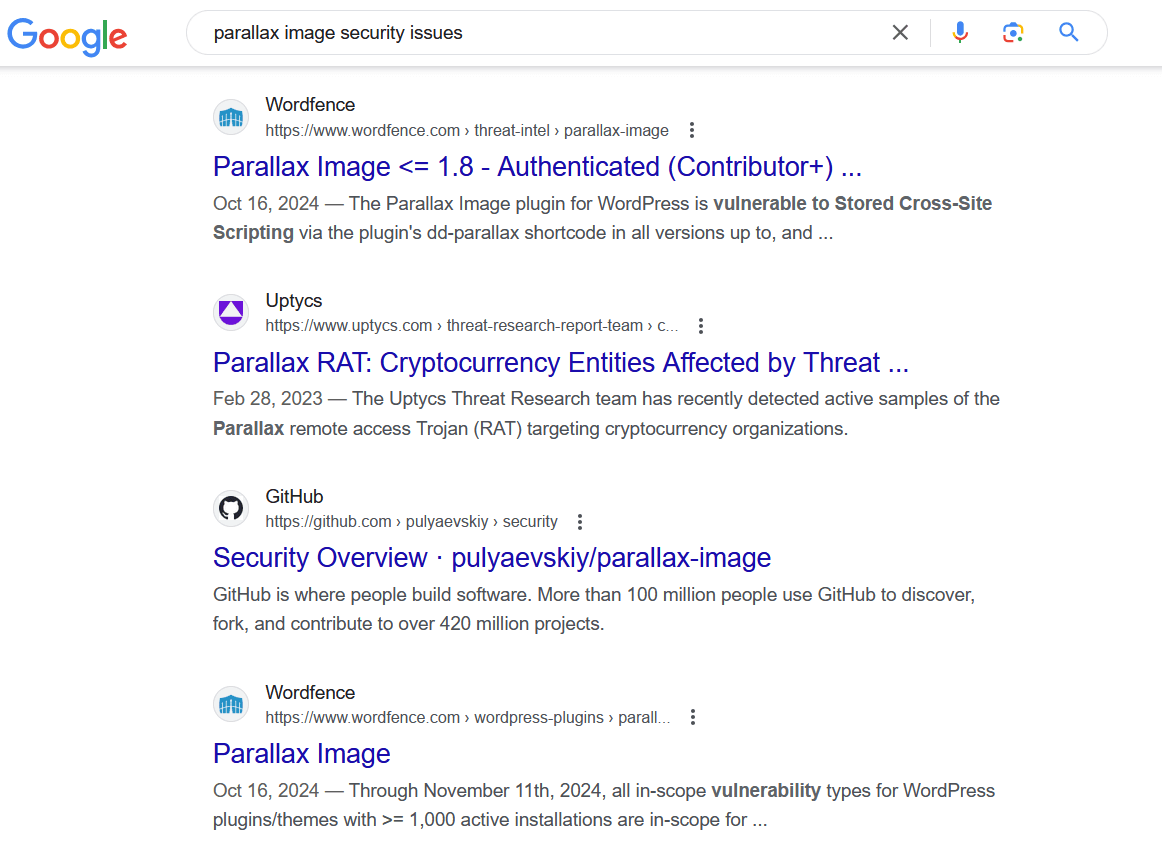Image resolution: width=1162 pixels, height=863 pixels.
Task: Open three-dot menu for GitHub result
Action: point(580,522)
